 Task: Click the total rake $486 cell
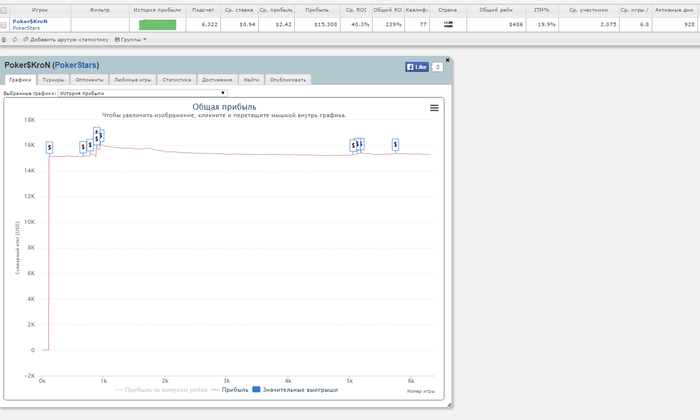[x=496, y=25]
